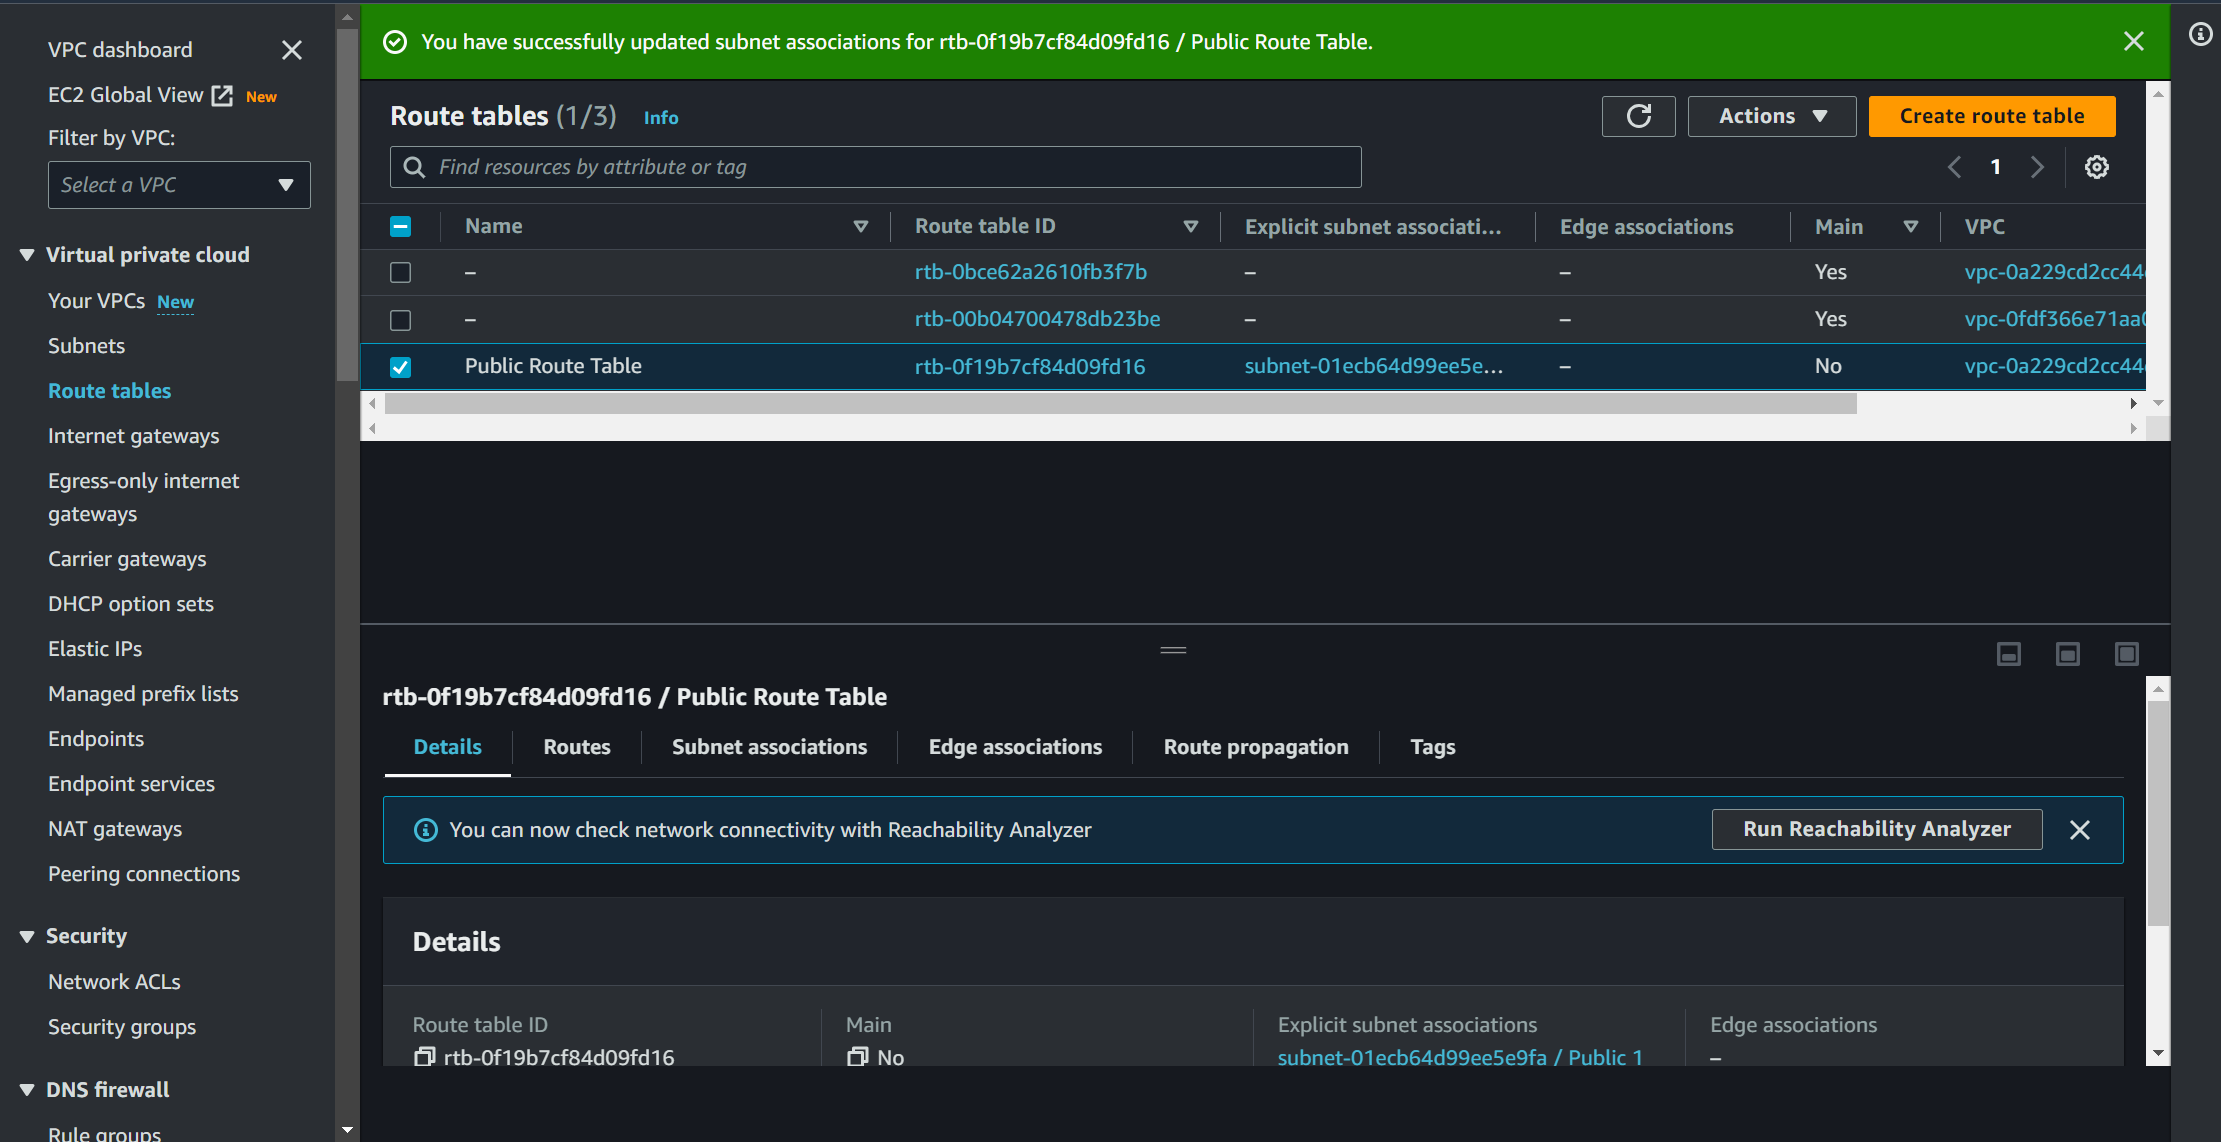
Task: Open the Info link beside Route tables
Action: coord(661,118)
